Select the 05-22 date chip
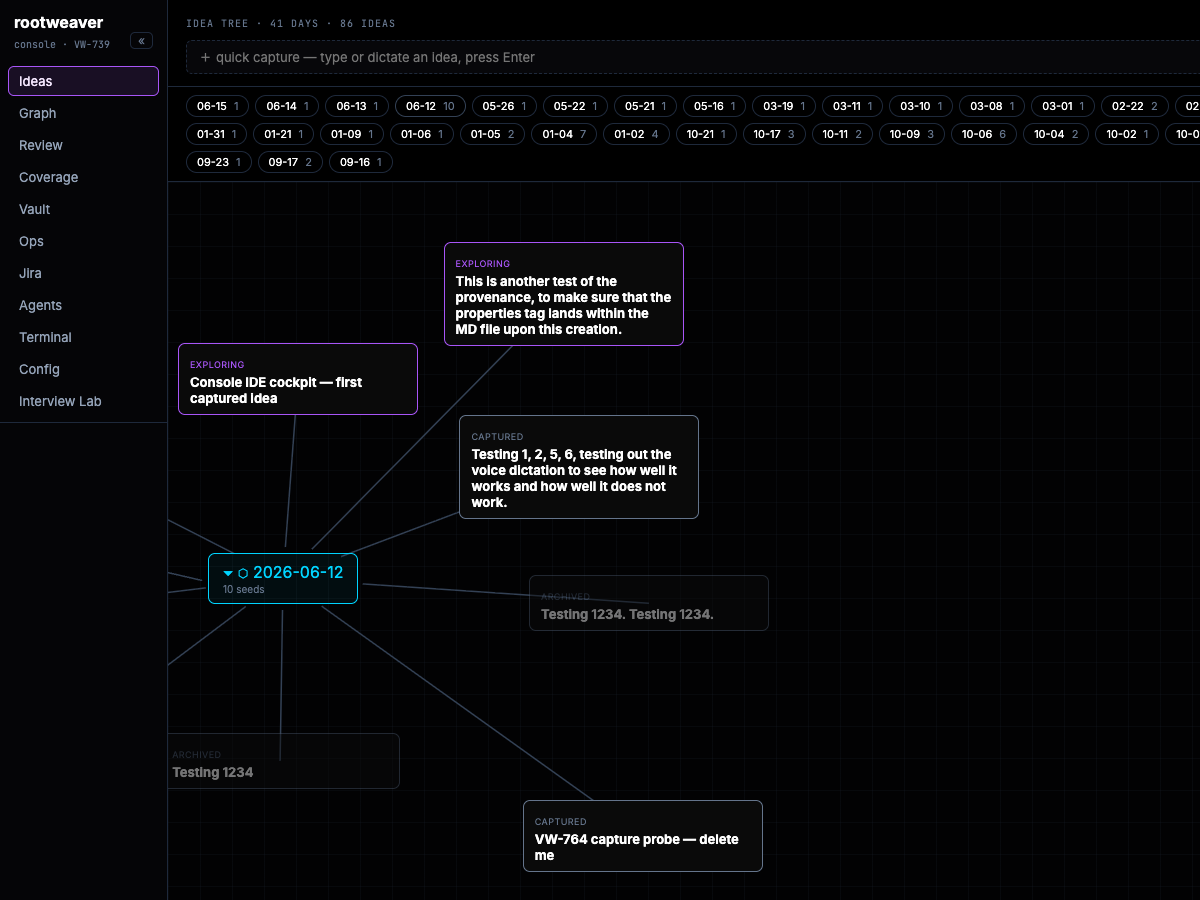 (575, 106)
